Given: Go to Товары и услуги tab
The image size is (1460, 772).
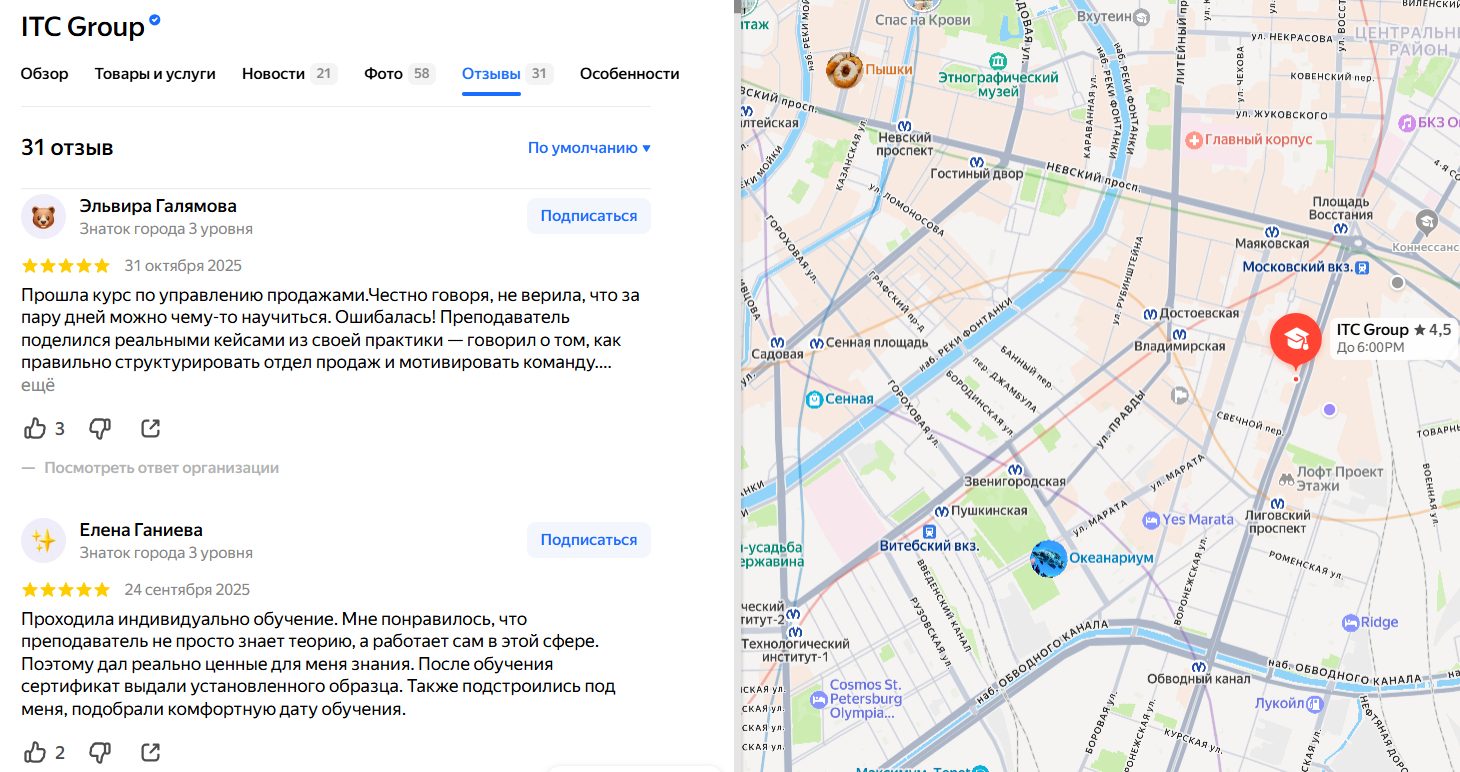Looking at the screenshot, I should click(155, 74).
